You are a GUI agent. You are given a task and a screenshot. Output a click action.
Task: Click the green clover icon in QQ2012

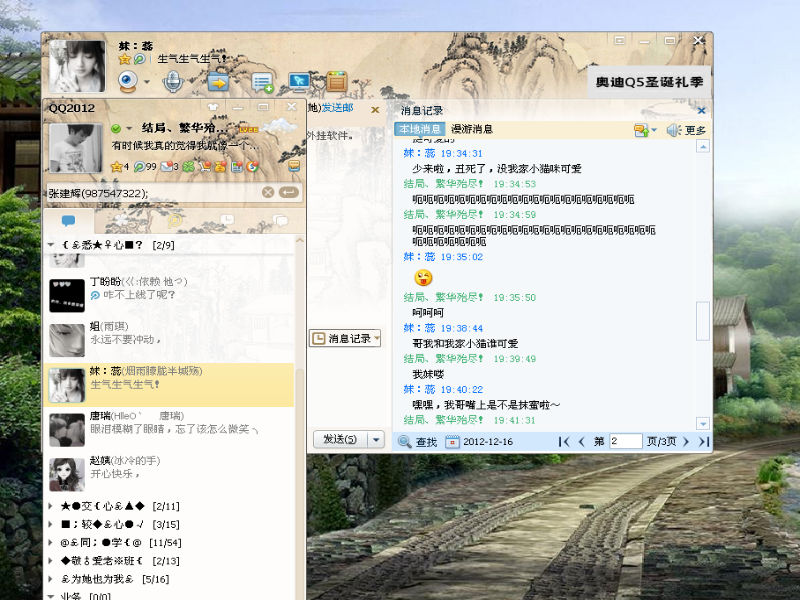pyautogui.click(x=188, y=166)
